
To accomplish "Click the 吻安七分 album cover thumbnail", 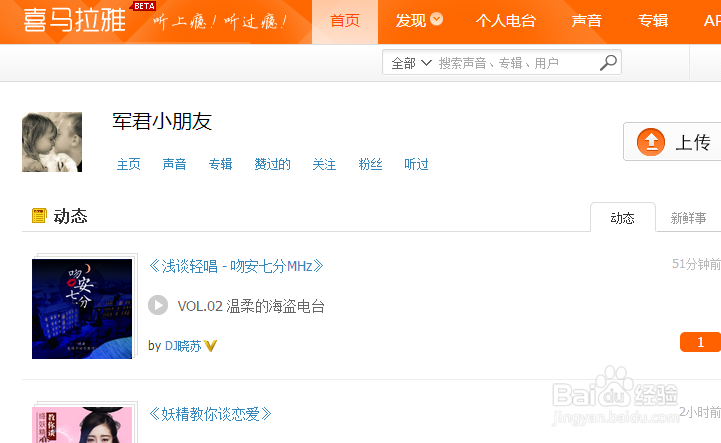I will (82, 309).
